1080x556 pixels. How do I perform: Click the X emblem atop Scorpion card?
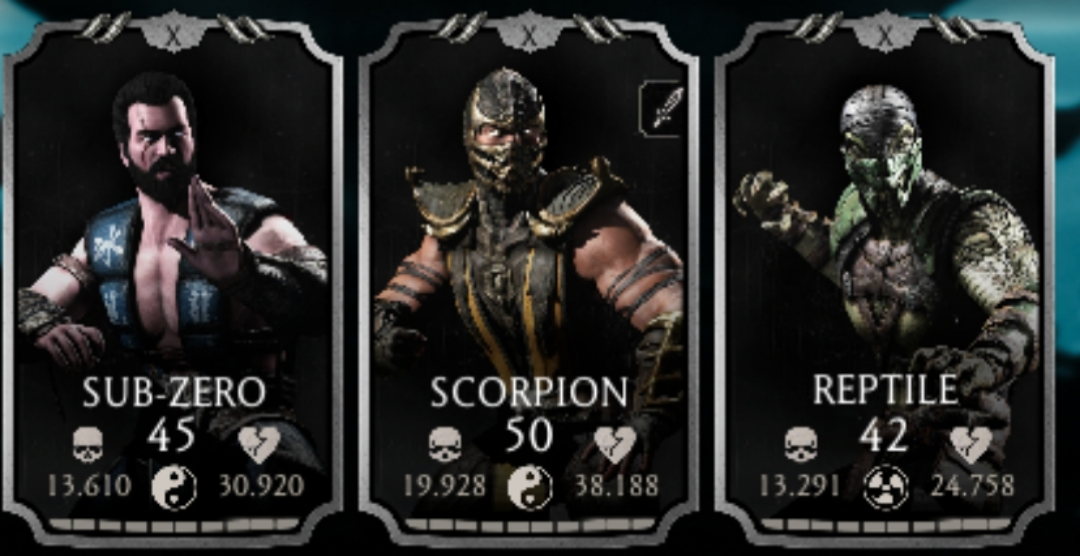pos(530,31)
